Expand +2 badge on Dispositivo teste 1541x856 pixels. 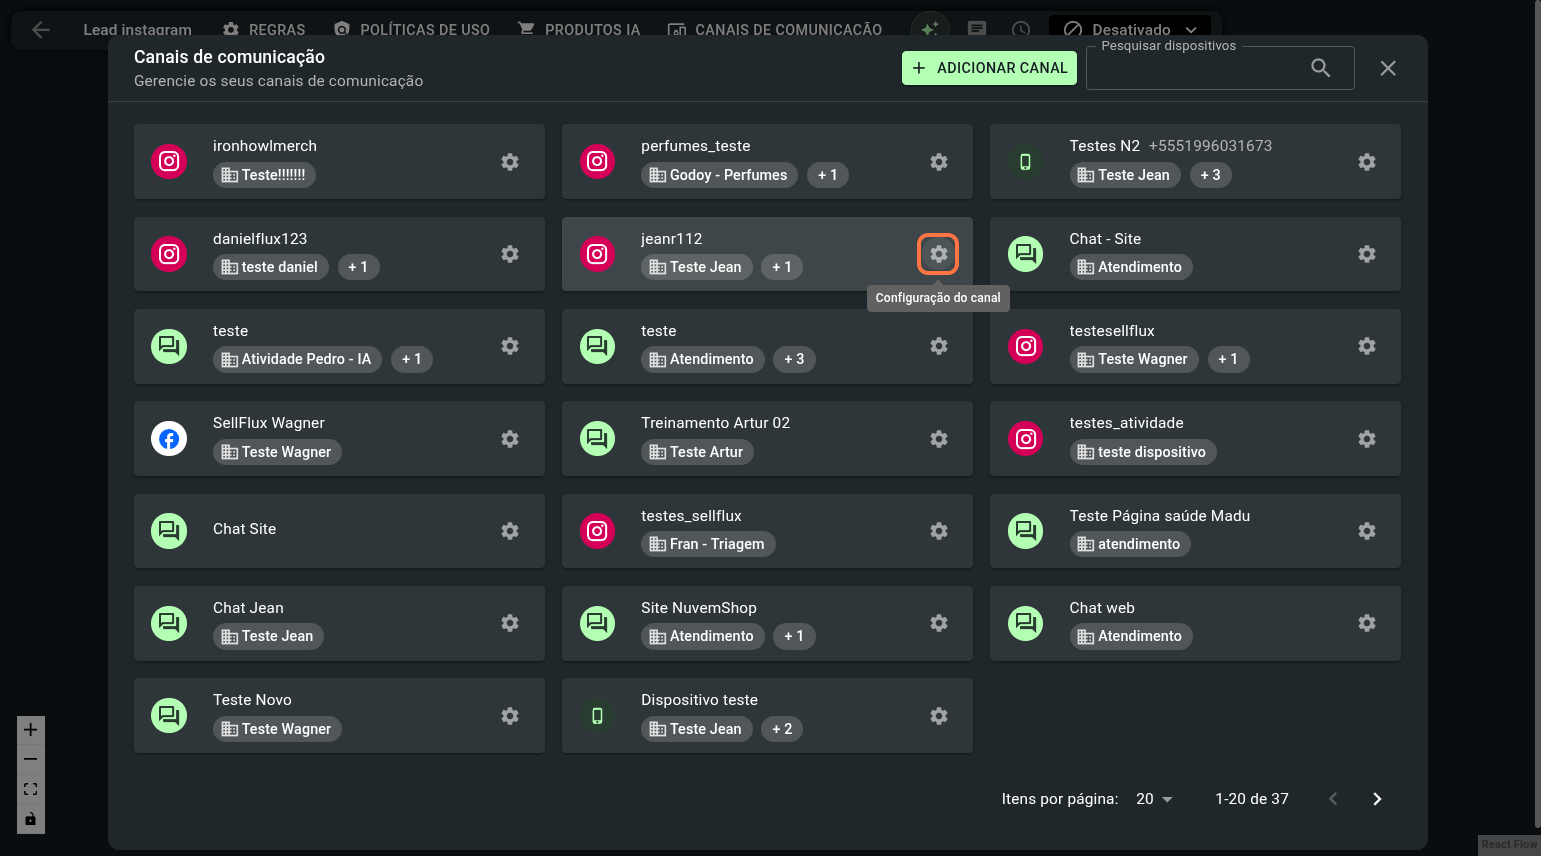coord(782,729)
